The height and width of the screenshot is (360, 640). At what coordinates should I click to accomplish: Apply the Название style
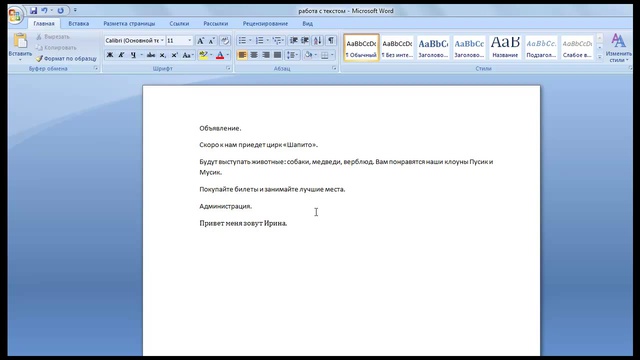(505, 48)
